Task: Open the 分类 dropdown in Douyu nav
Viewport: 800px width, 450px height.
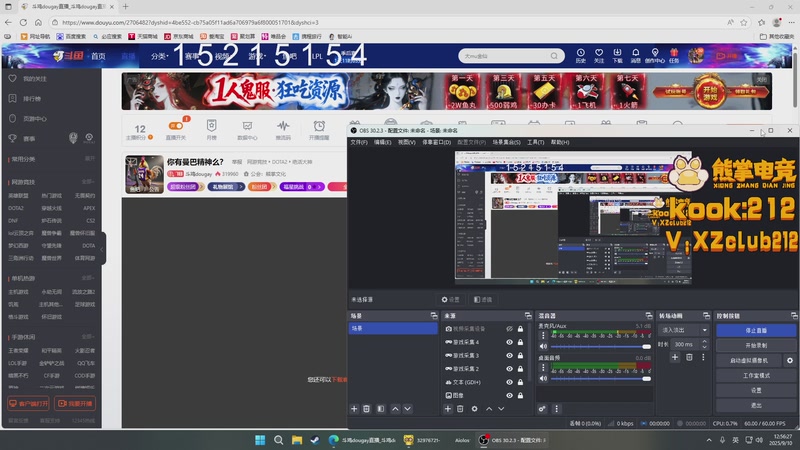Action: point(160,56)
